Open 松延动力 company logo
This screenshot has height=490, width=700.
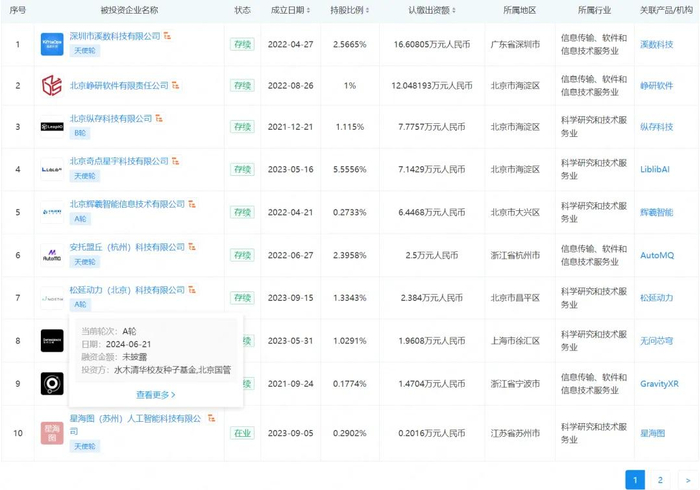point(52,298)
